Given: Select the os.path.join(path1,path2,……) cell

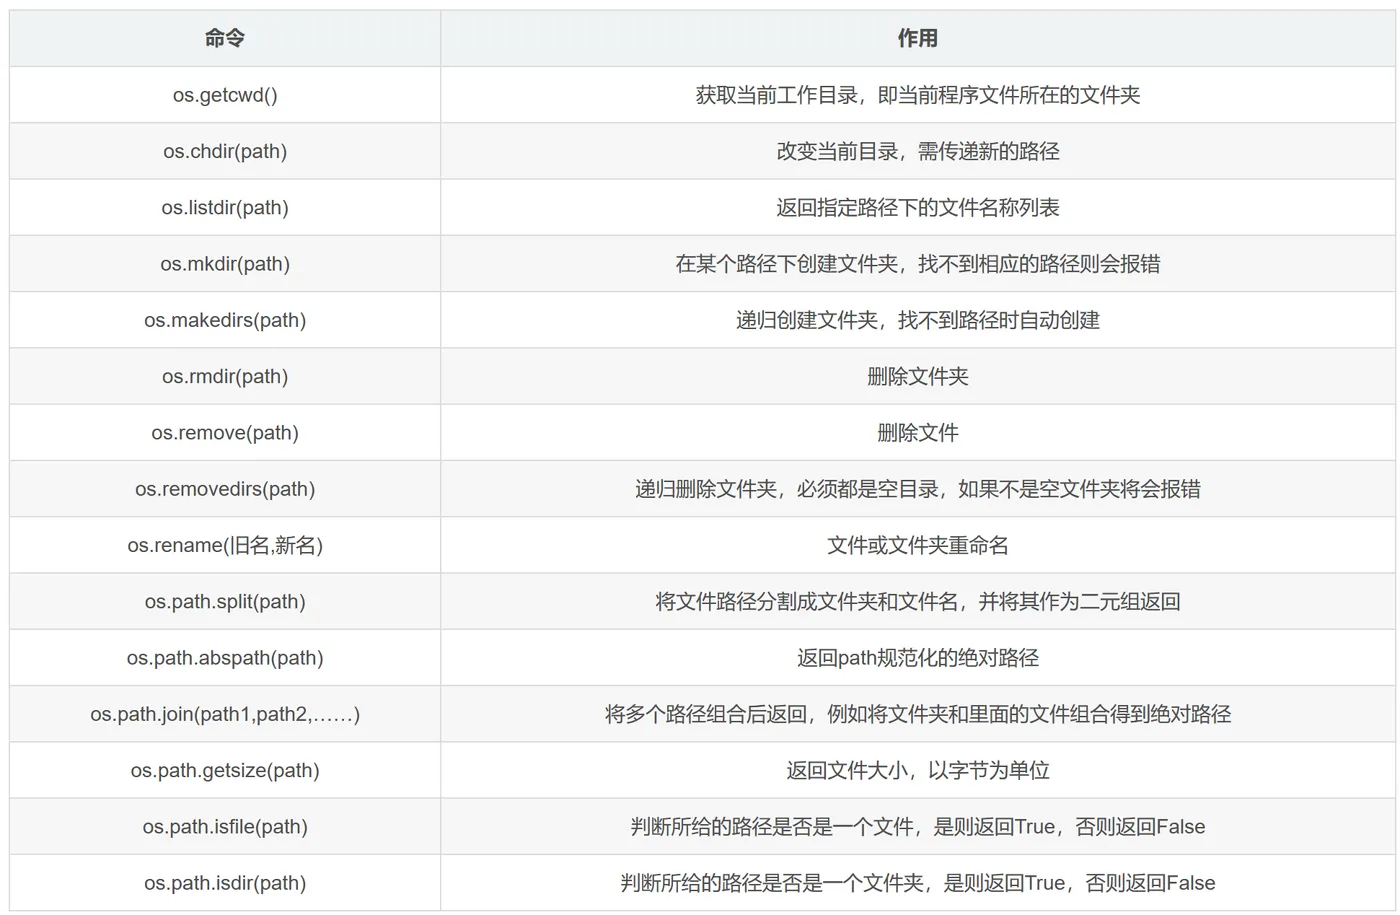Looking at the screenshot, I should click(x=225, y=714).
